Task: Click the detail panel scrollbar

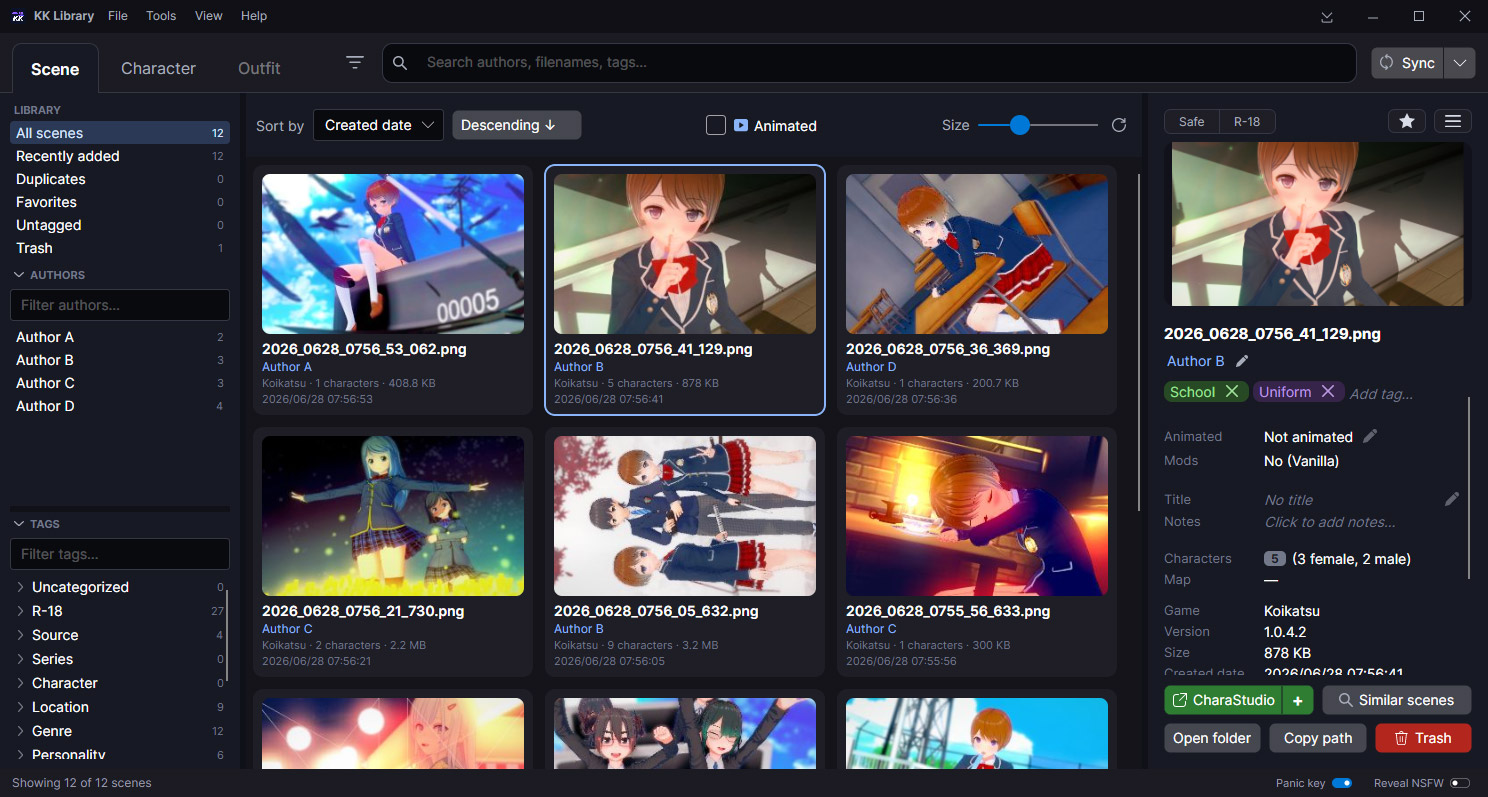Action: tap(1469, 488)
